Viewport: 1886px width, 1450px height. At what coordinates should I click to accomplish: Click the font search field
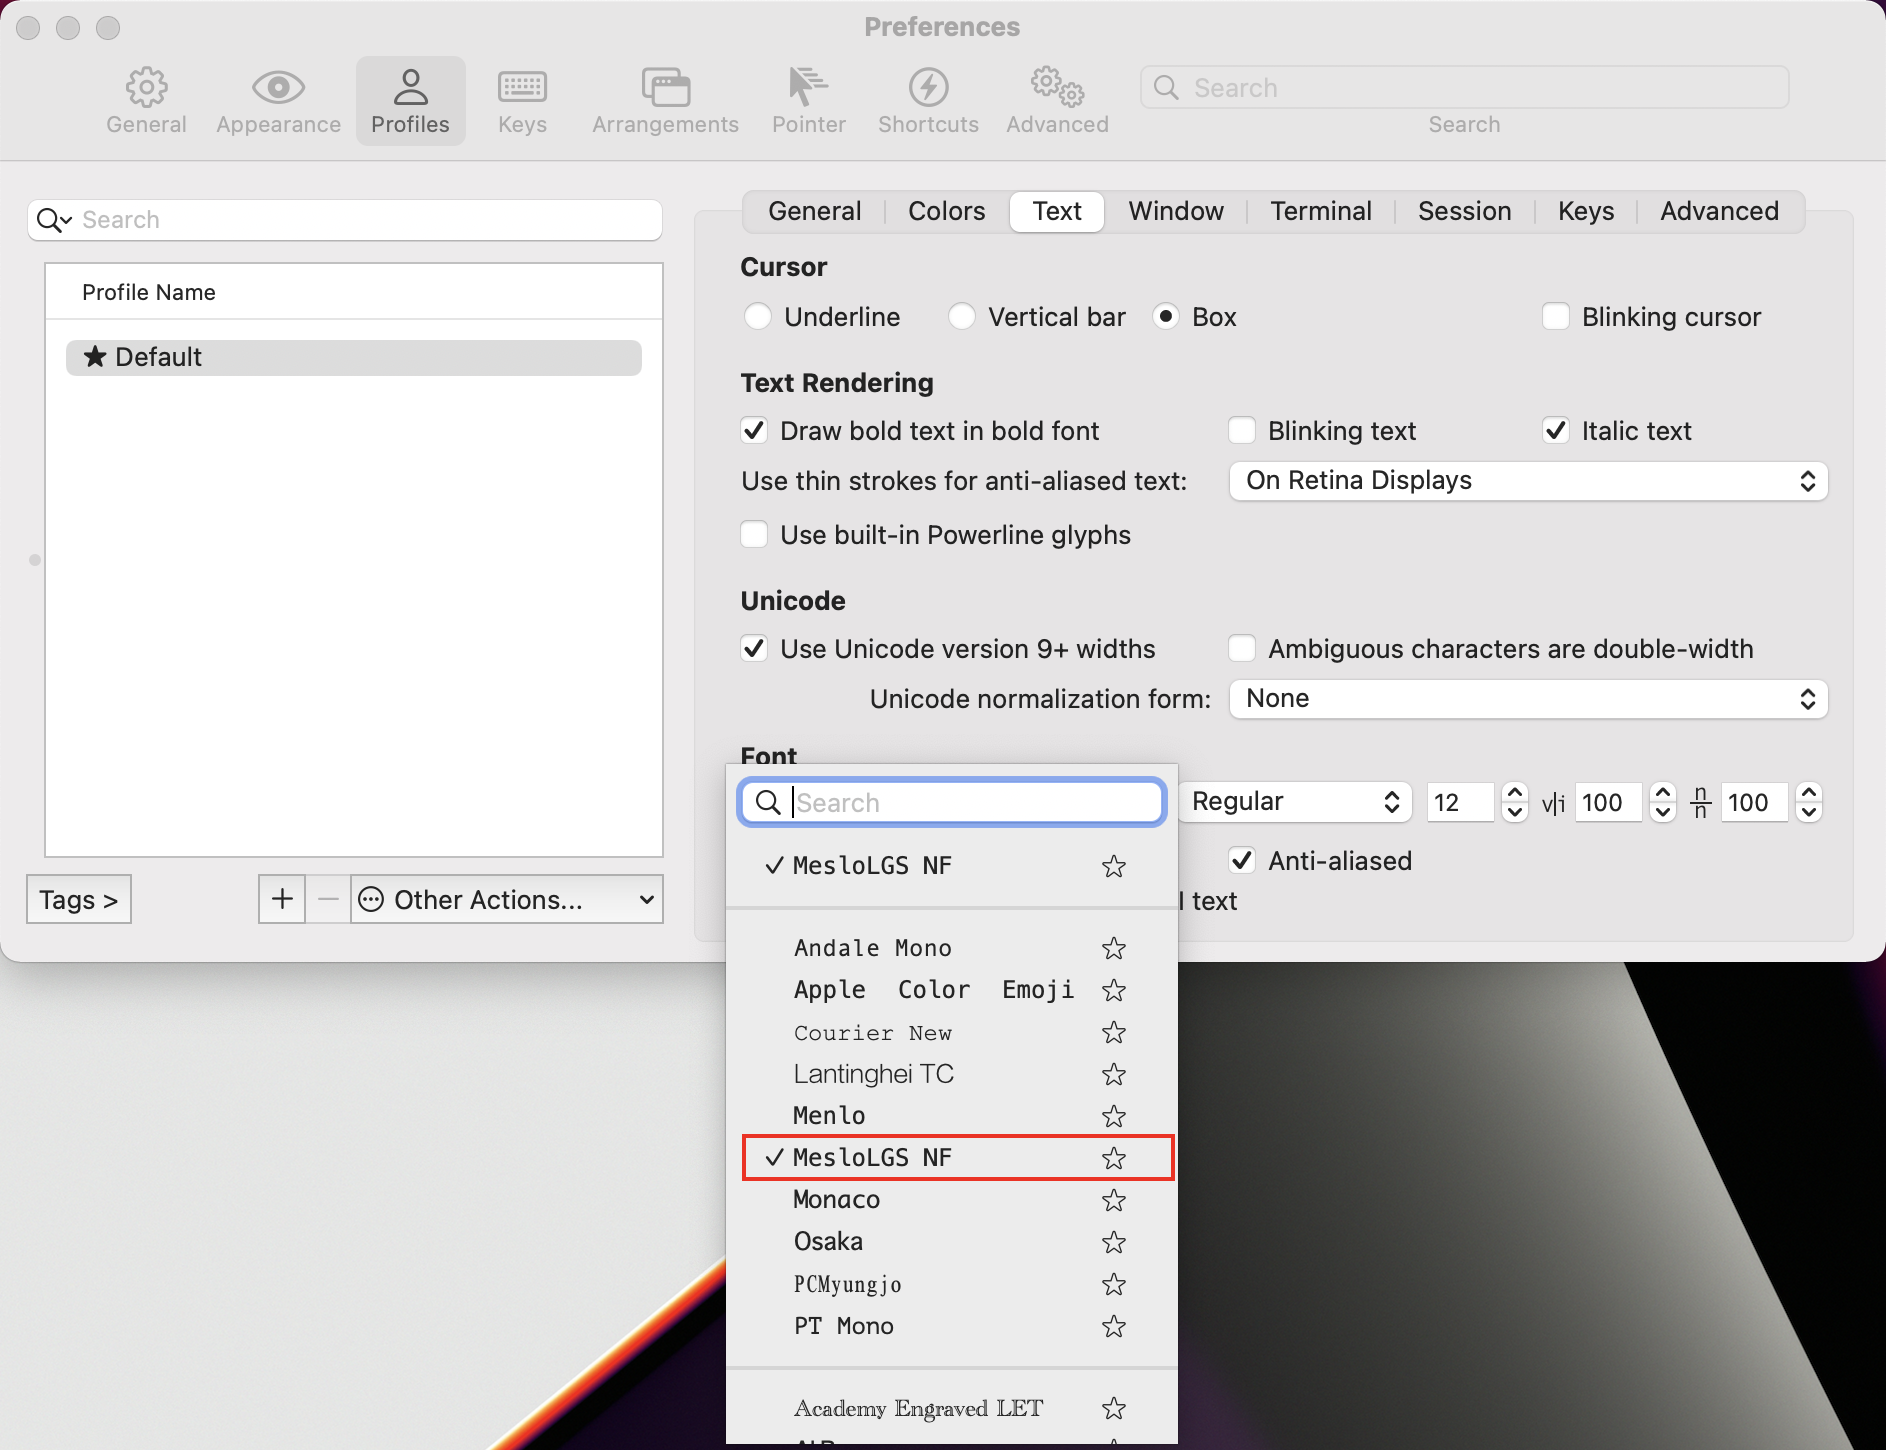(x=952, y=802)
